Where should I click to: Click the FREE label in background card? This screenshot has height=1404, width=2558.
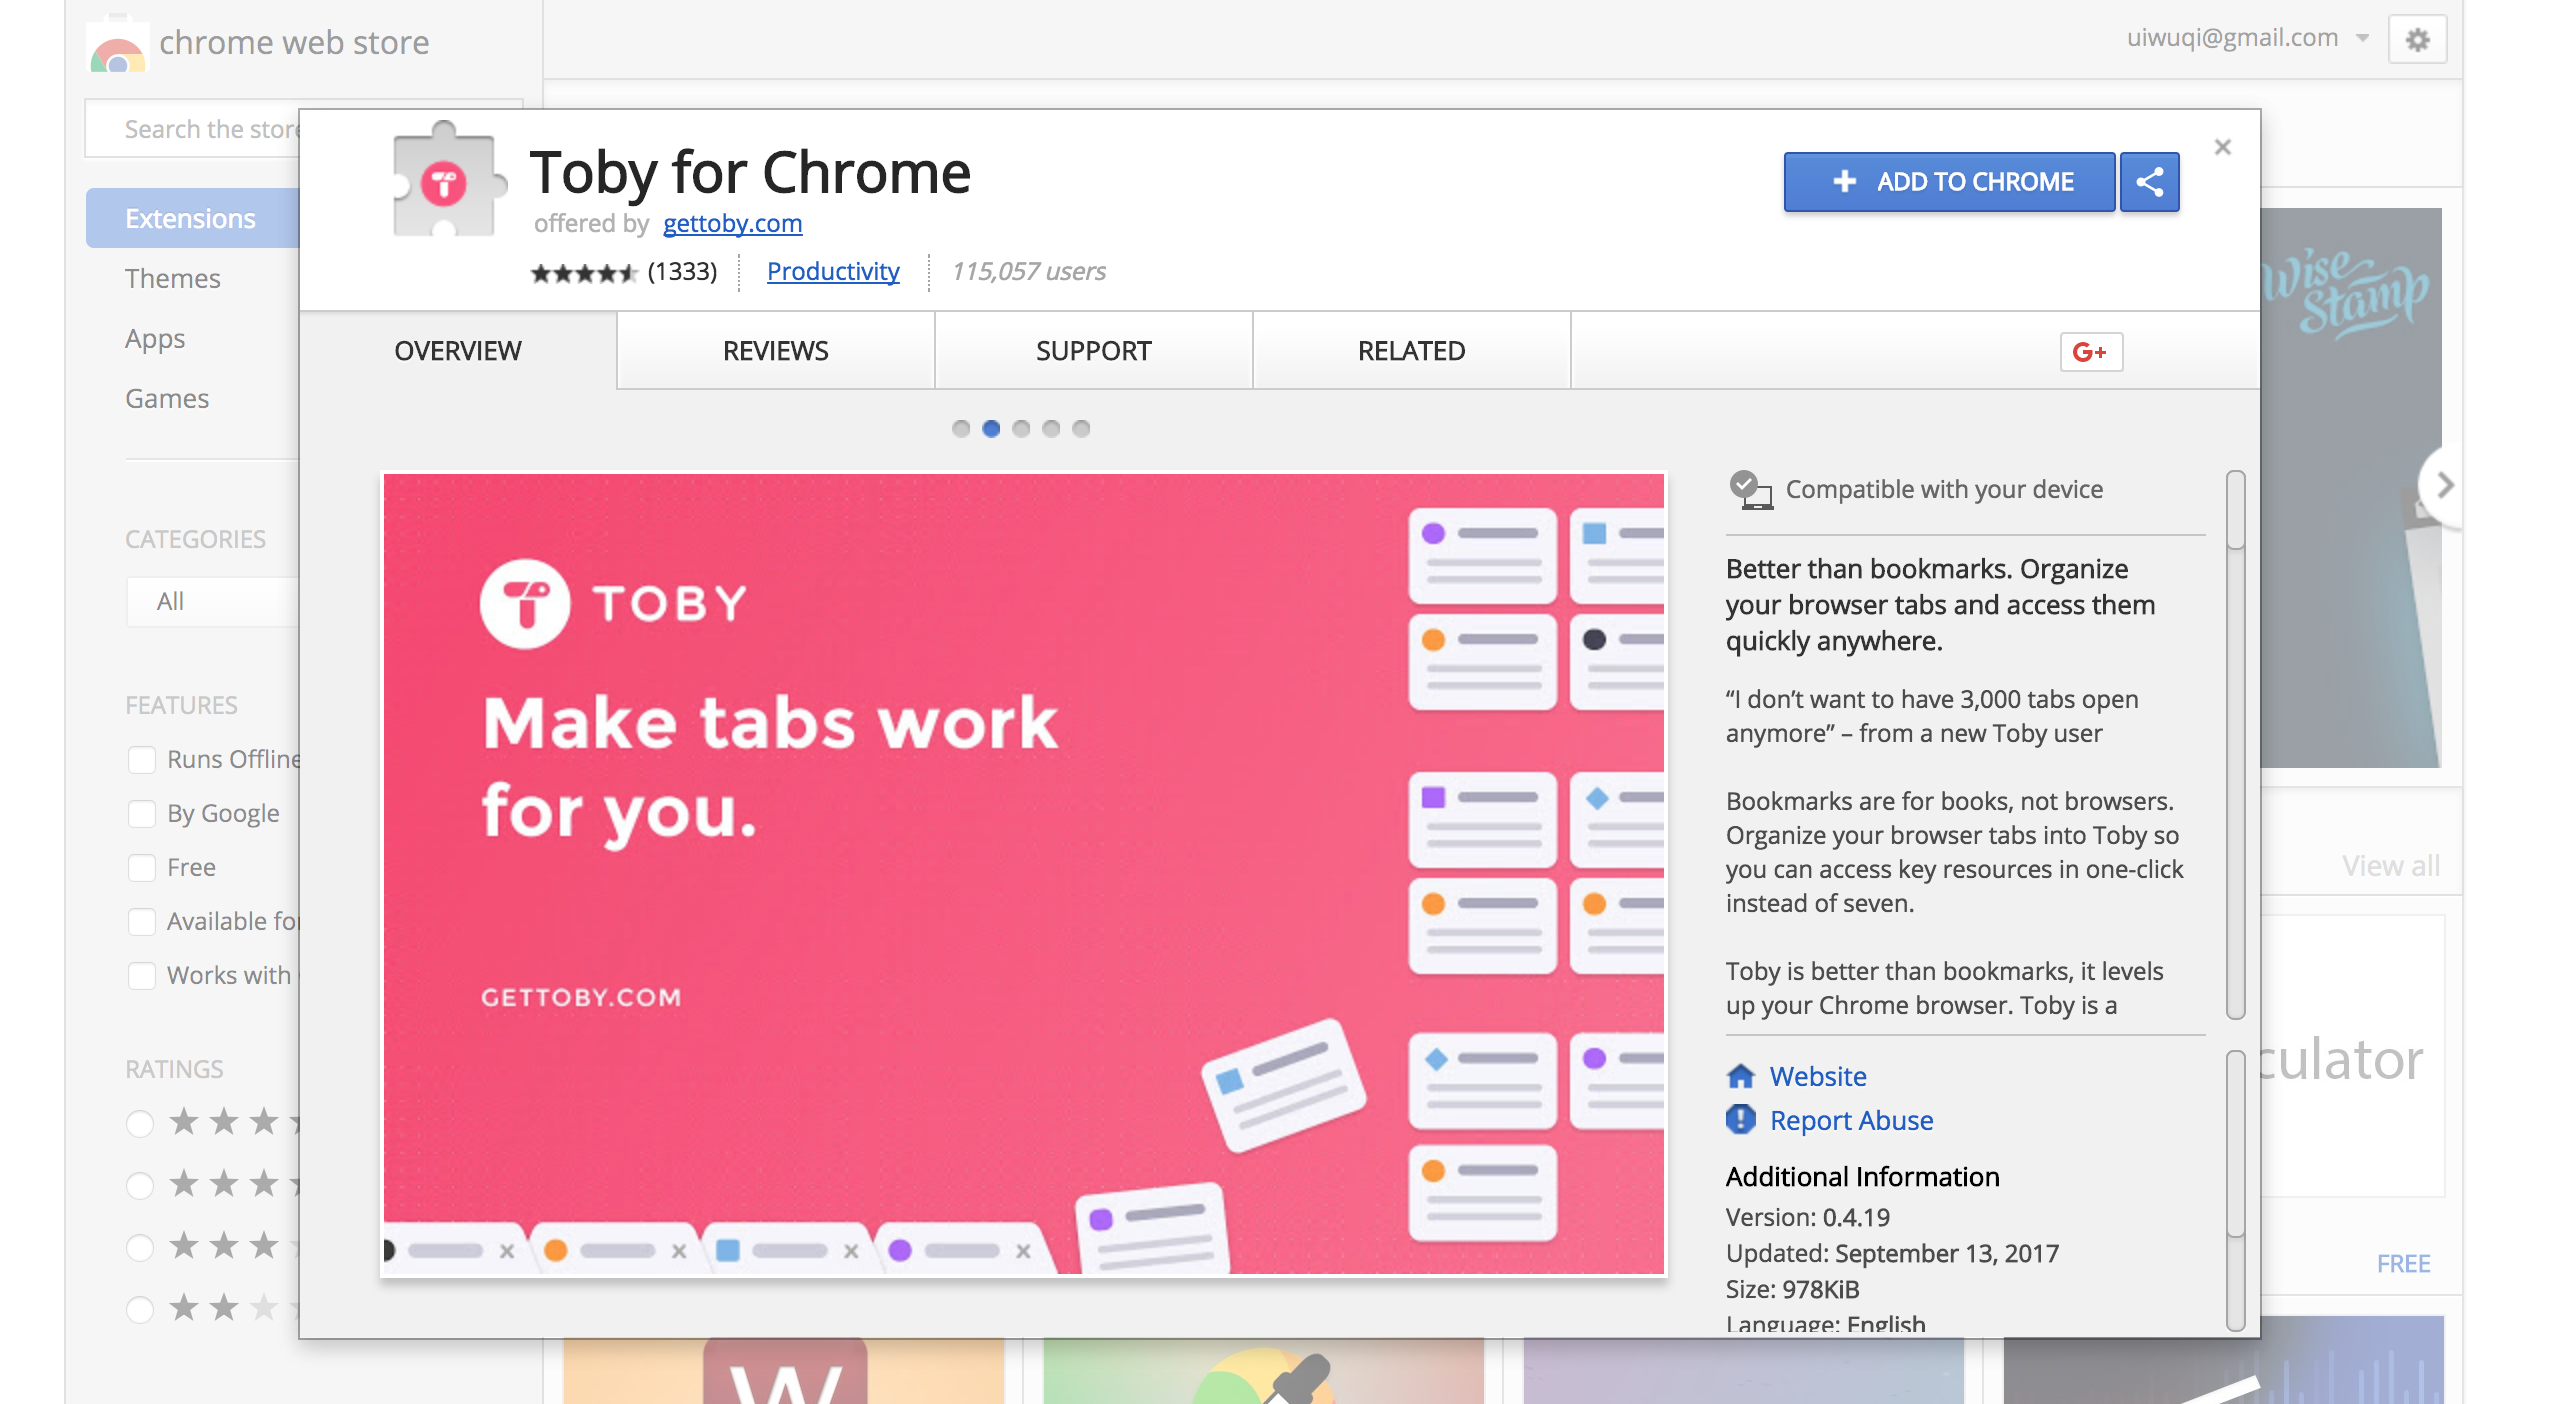[x=2403, y=1263]
